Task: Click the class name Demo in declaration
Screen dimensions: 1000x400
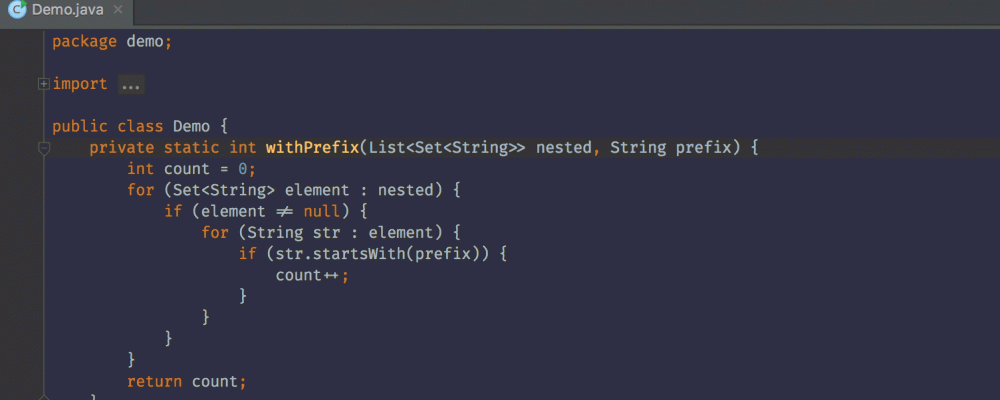Action: click(x=191, y=127)
